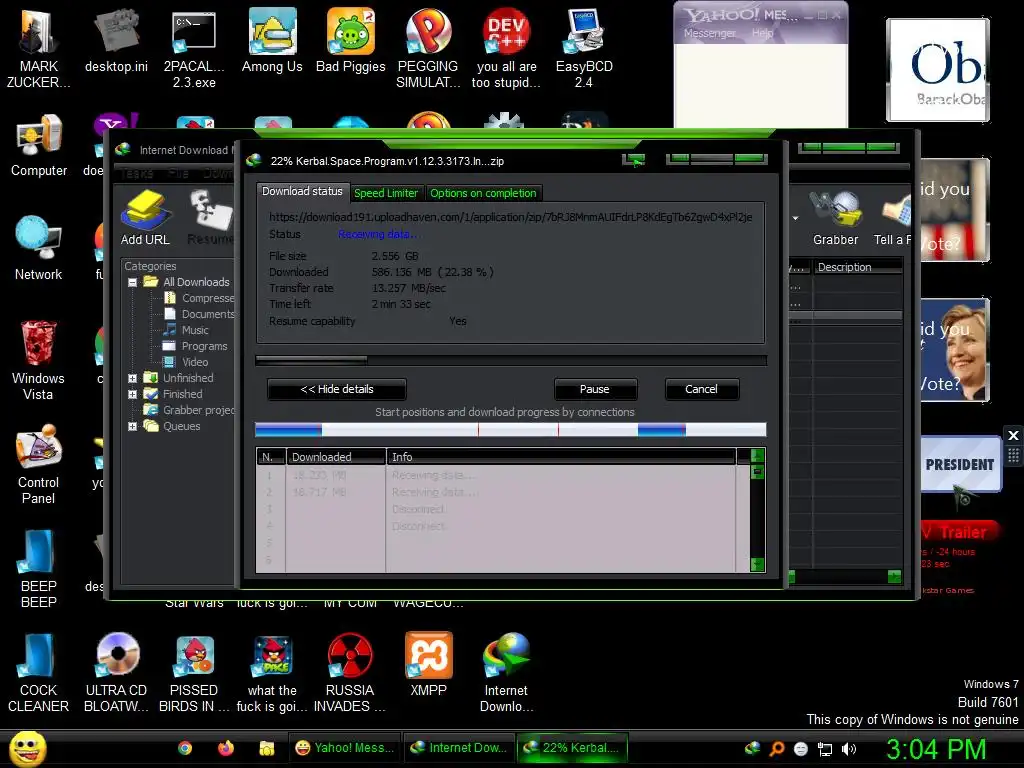Open Dev C++ 'you all are too stupid' icon
This screenshot has width=1024, height=768.
(x=506, y=47)
